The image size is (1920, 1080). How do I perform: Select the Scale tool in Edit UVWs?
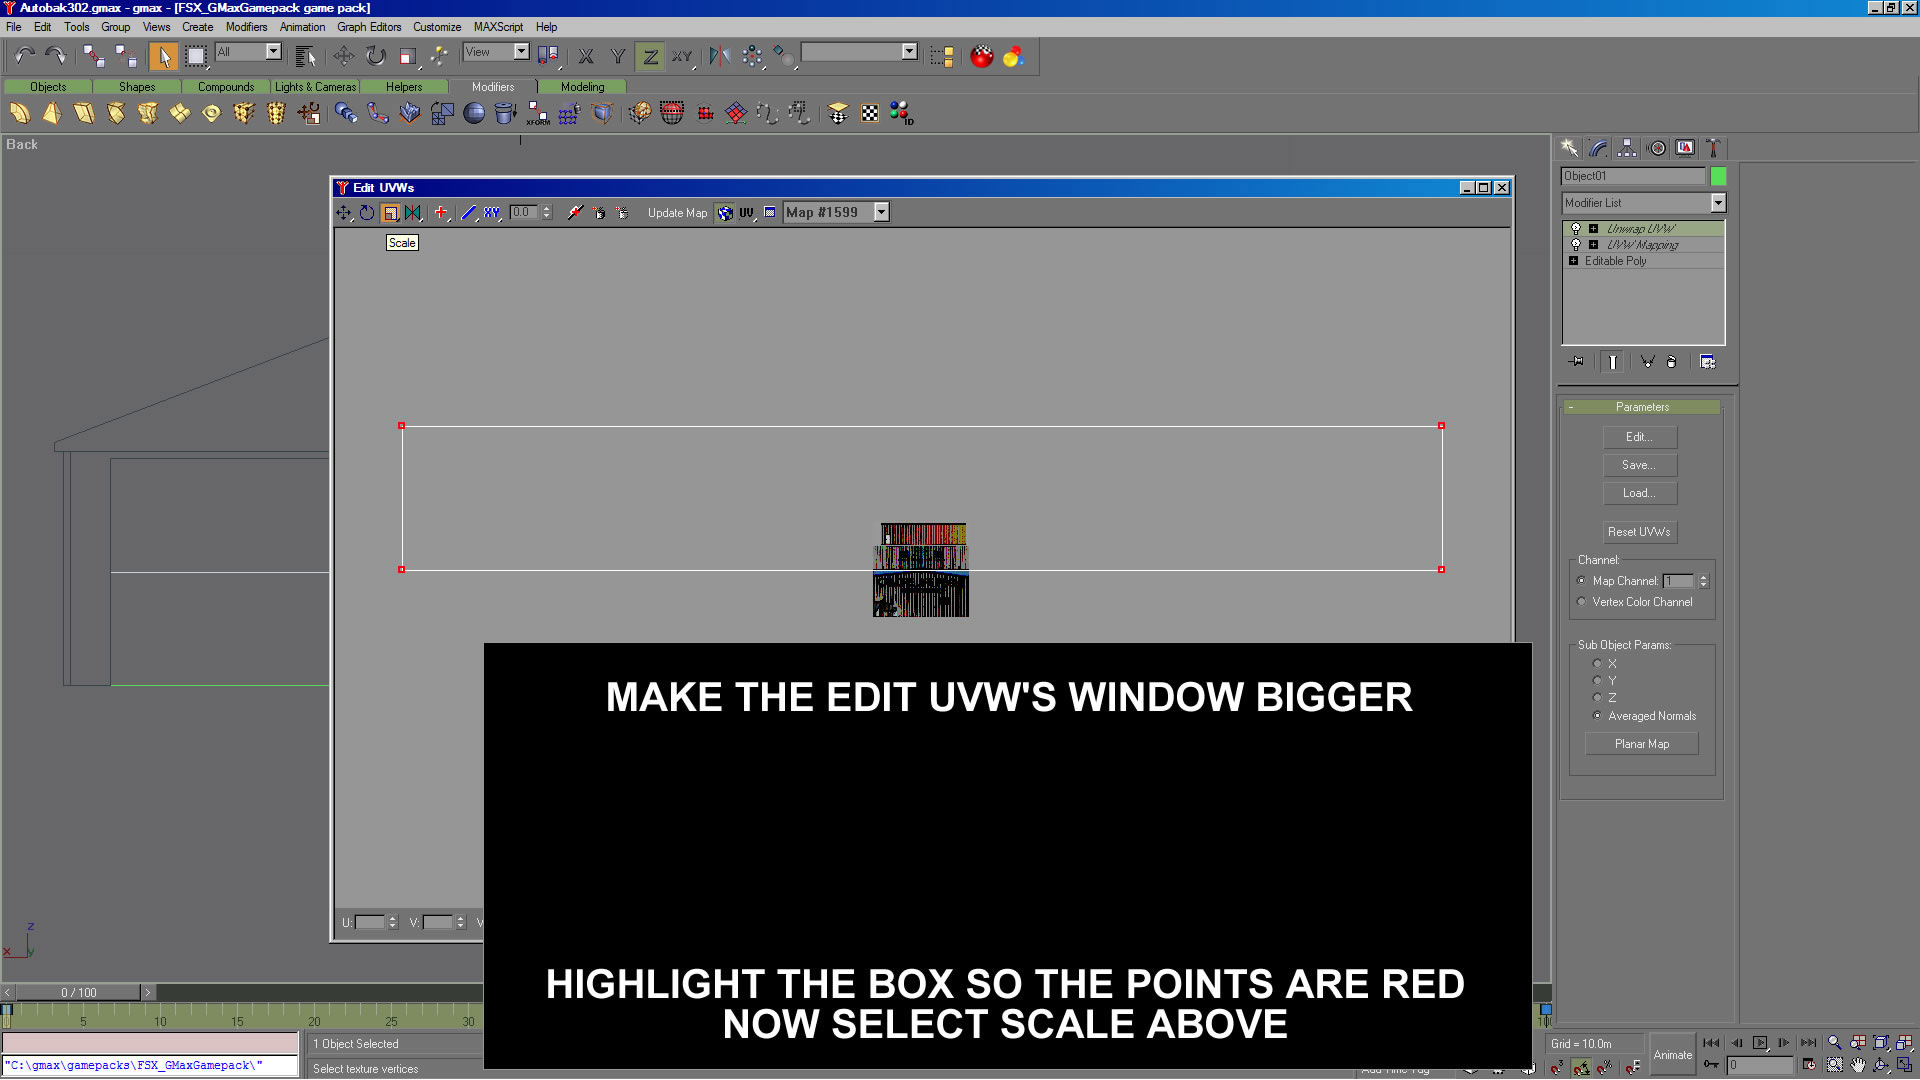pyautogui.click(x=390, y=213)
